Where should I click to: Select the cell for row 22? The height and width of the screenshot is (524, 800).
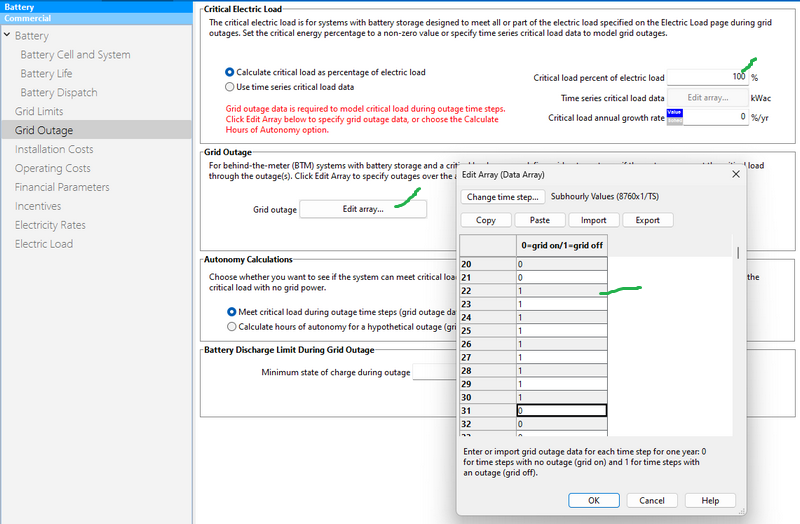(561, 290)
